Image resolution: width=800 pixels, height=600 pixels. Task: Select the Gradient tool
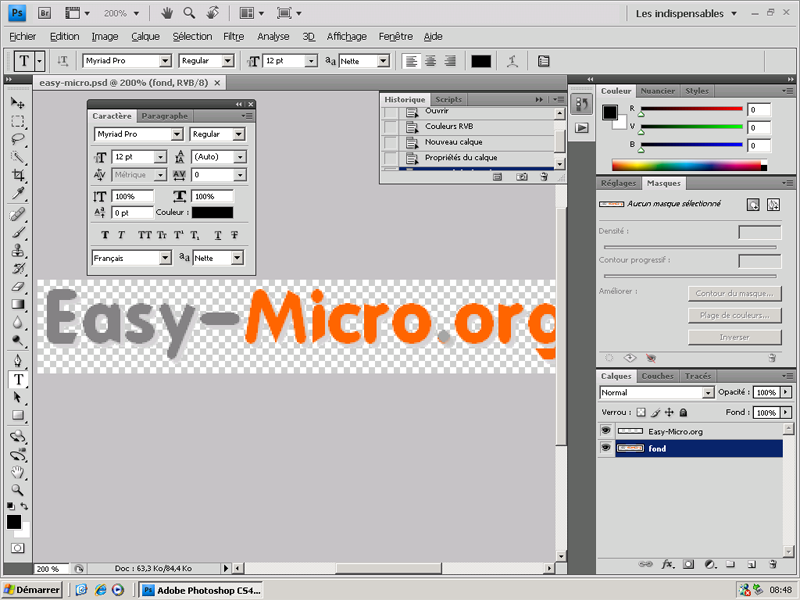18,304
